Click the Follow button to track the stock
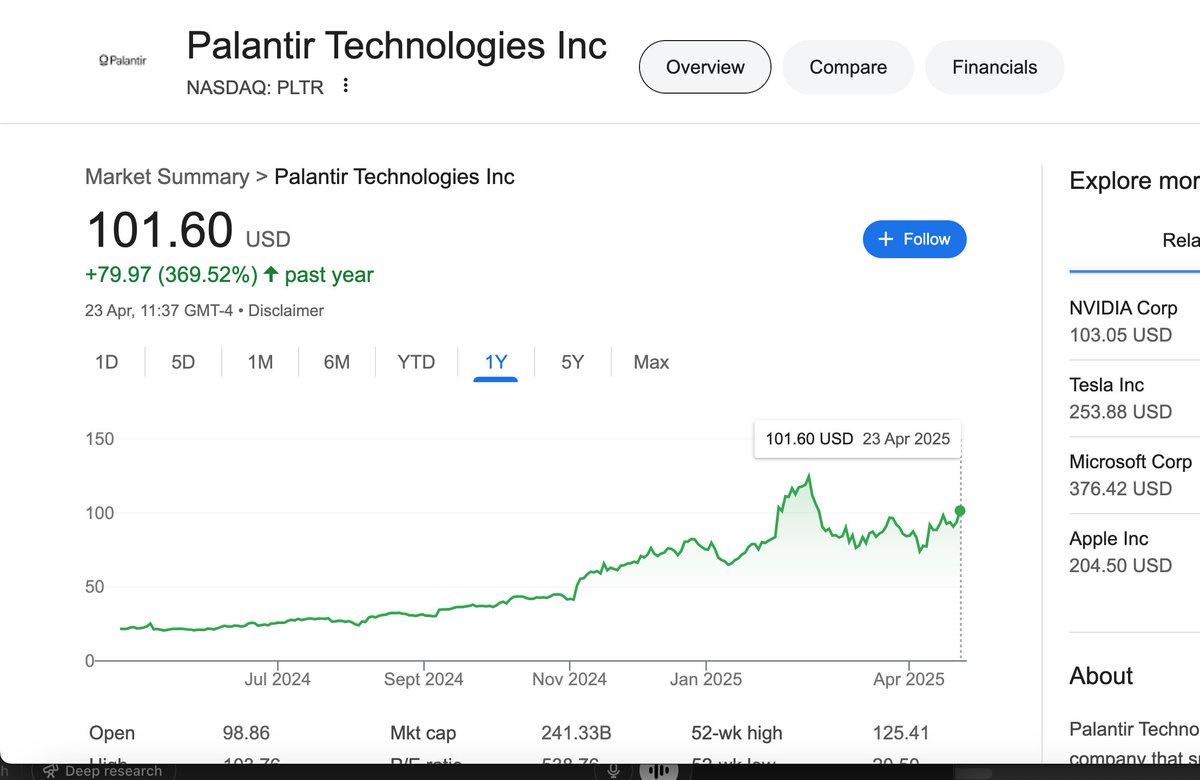 (x=914, y=239)
